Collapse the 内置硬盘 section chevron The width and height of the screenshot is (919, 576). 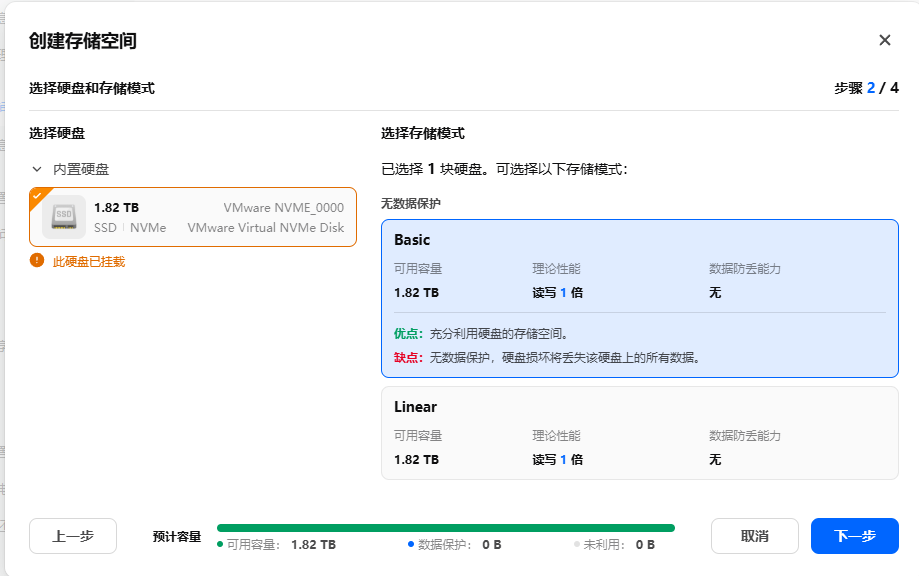point(37,170)
